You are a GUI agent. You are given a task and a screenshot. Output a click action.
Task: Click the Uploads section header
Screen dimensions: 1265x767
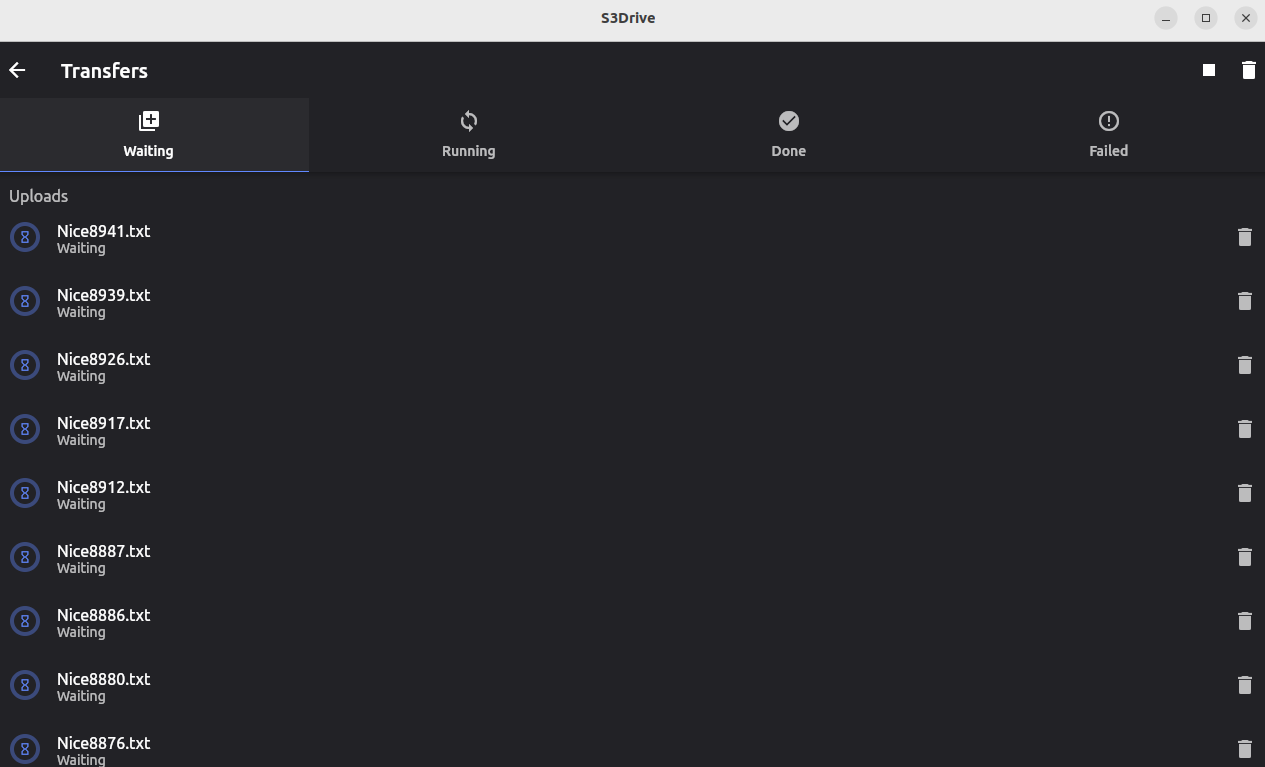pyautogui.click(x=39, y=196)
